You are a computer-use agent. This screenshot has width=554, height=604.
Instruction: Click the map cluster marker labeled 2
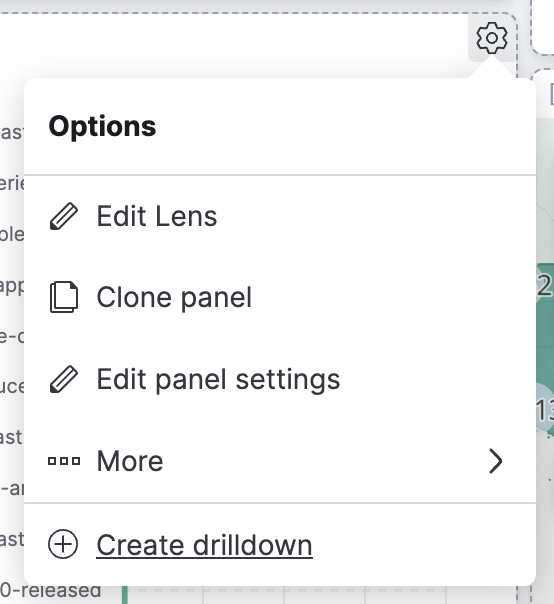(x=544, y=286)
